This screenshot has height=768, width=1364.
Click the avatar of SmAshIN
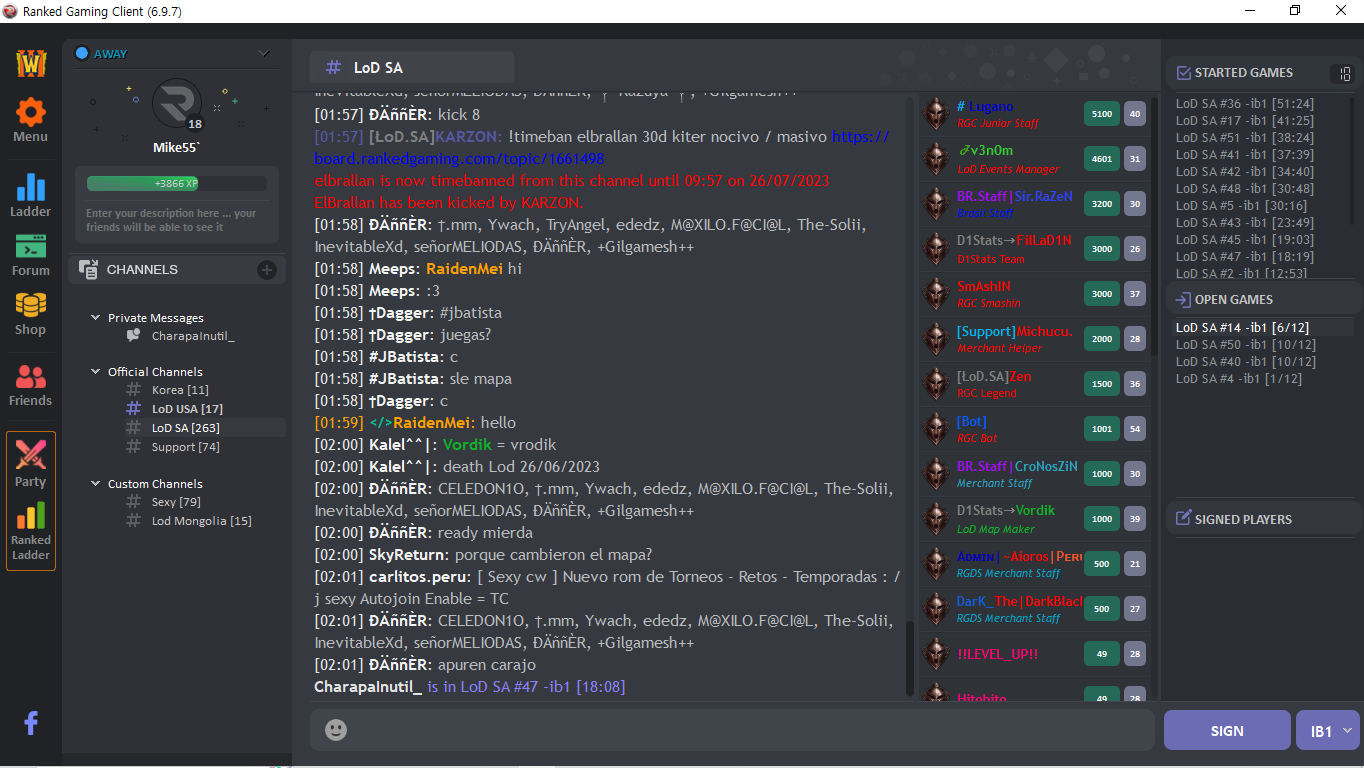[x=936, y=294]
